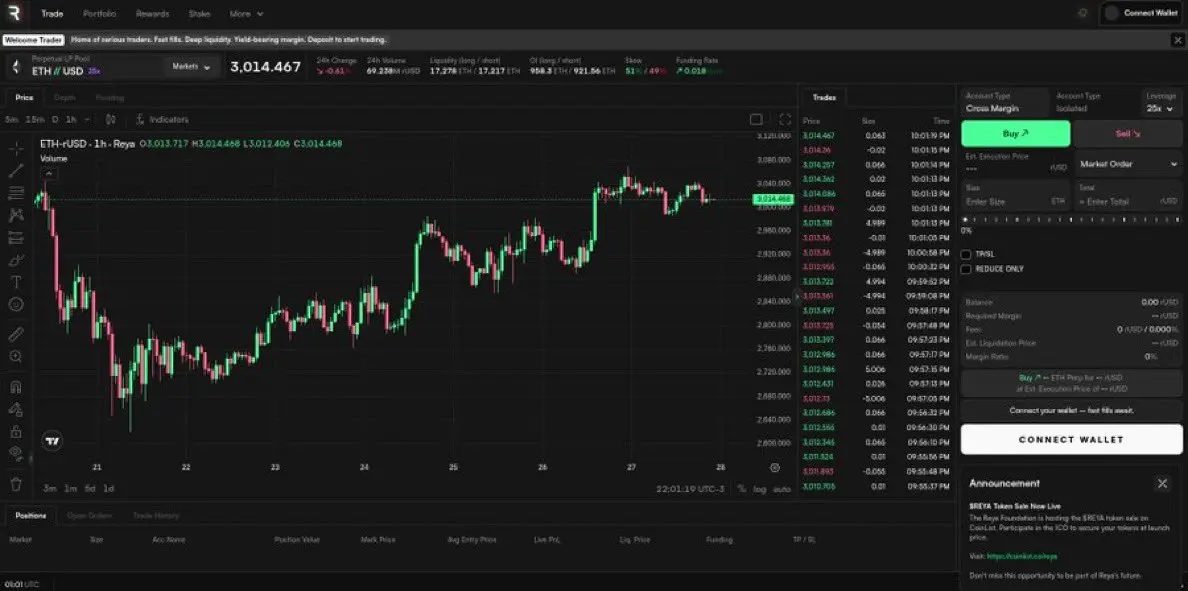Screen dimensions: 1188x591
Task: Open the Indicators menu
Action: click(162, 120)
